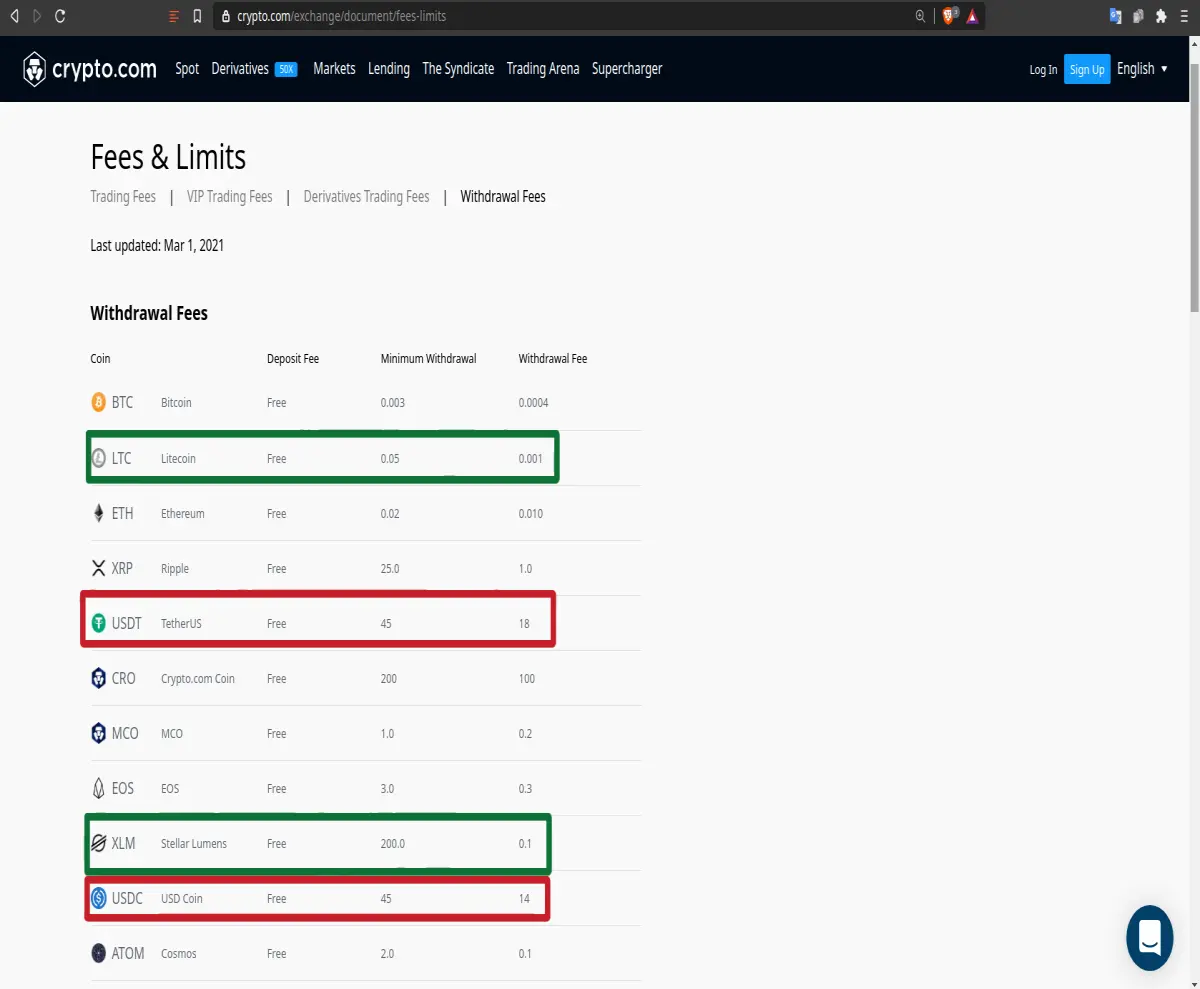This screenshot has height=989, width=1200.
Task: Open the browser hamburger menu
Action: pos(1185,16)
